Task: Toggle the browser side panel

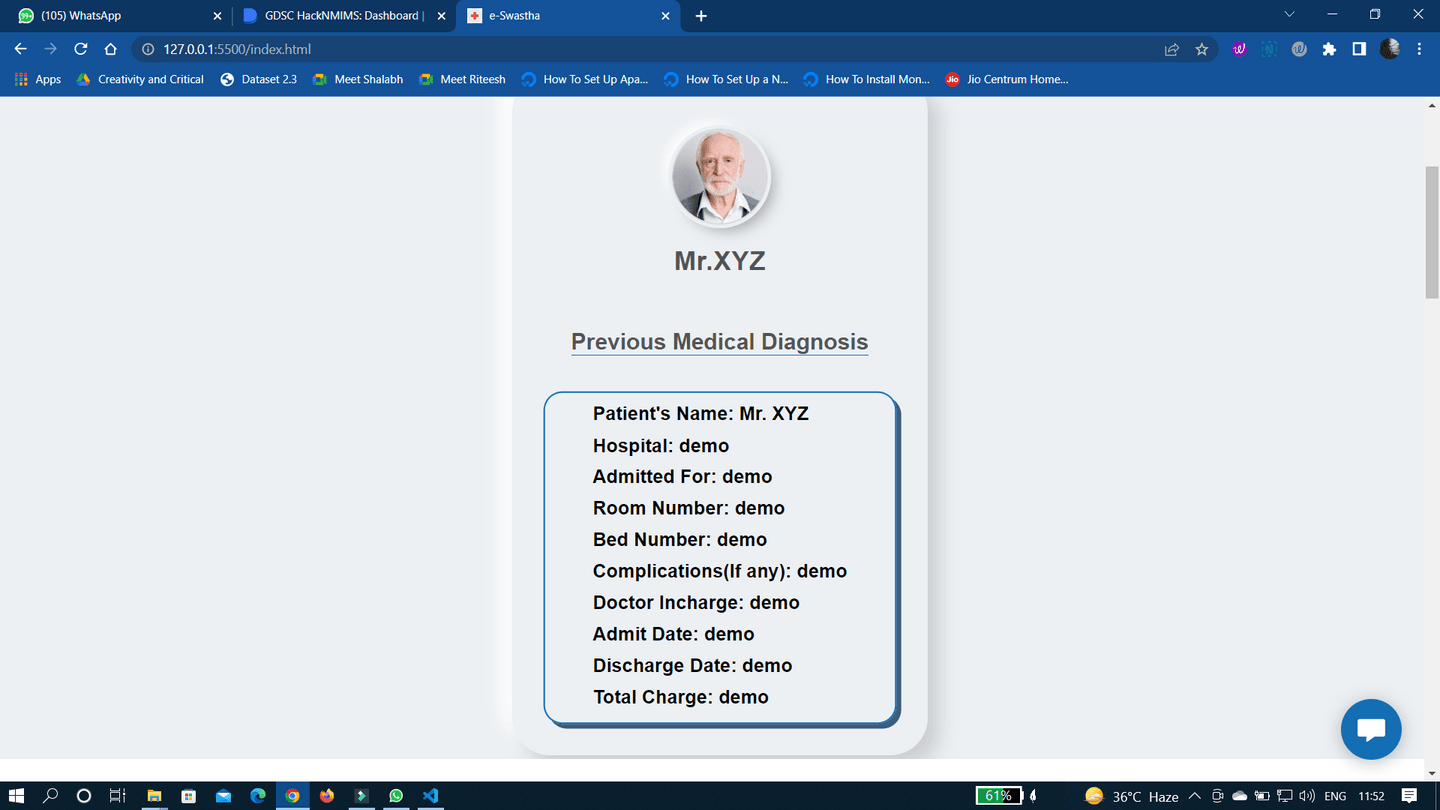Action: point(1359,49)
